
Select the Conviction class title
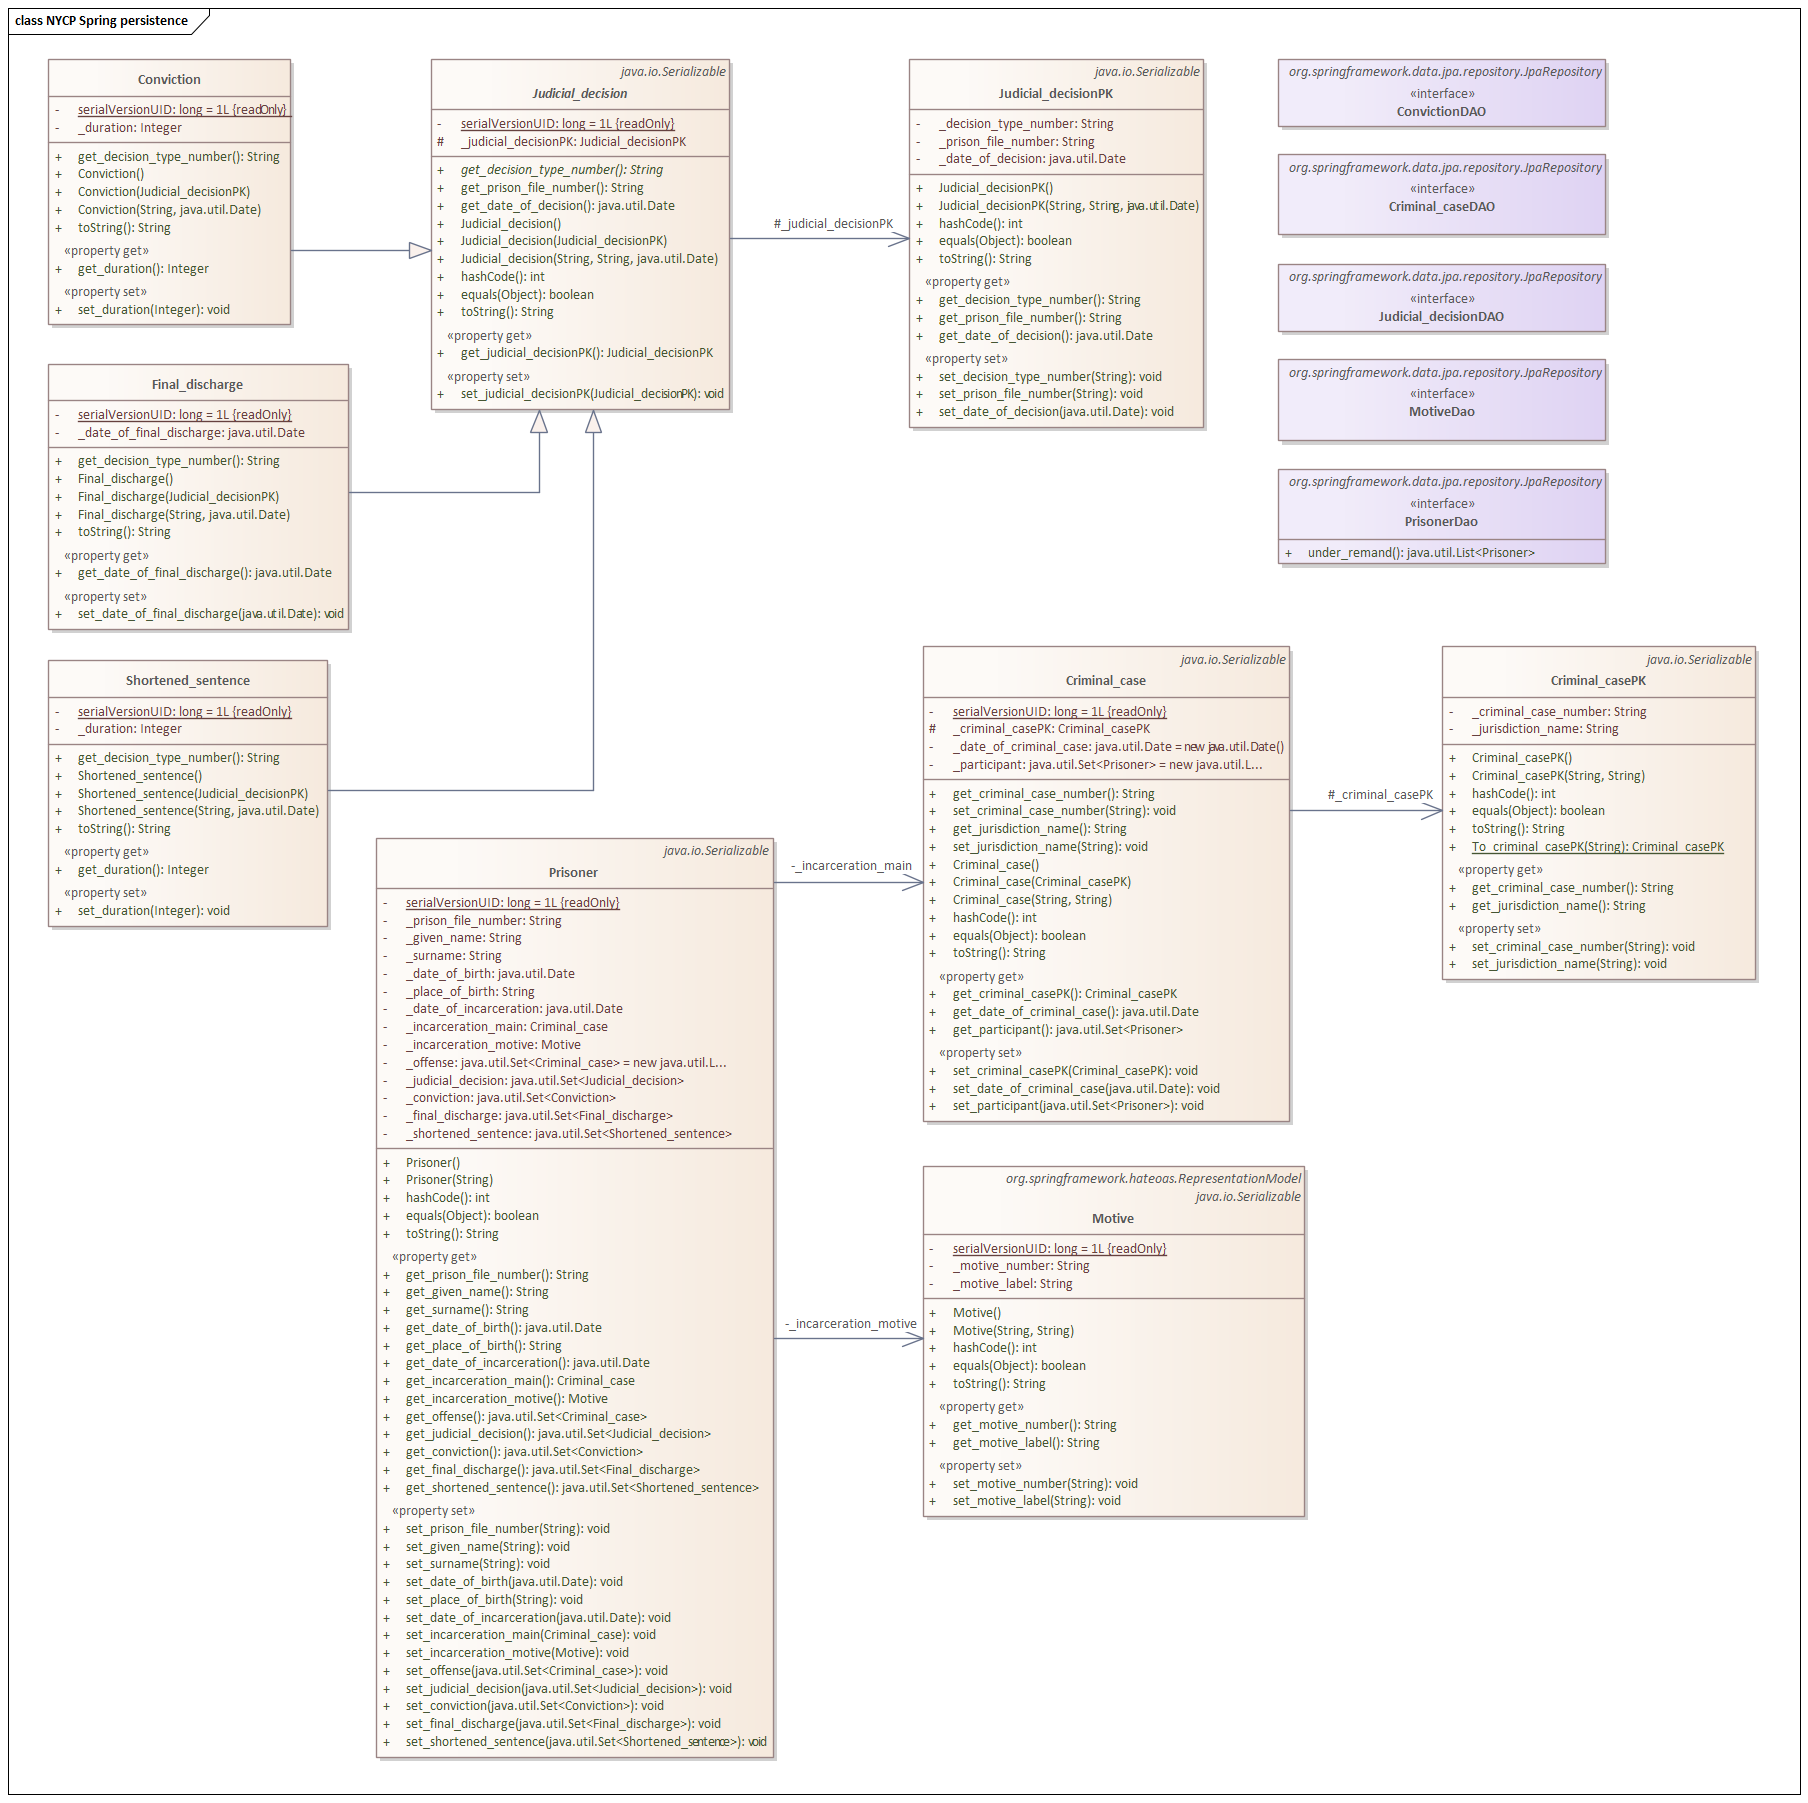169,80
